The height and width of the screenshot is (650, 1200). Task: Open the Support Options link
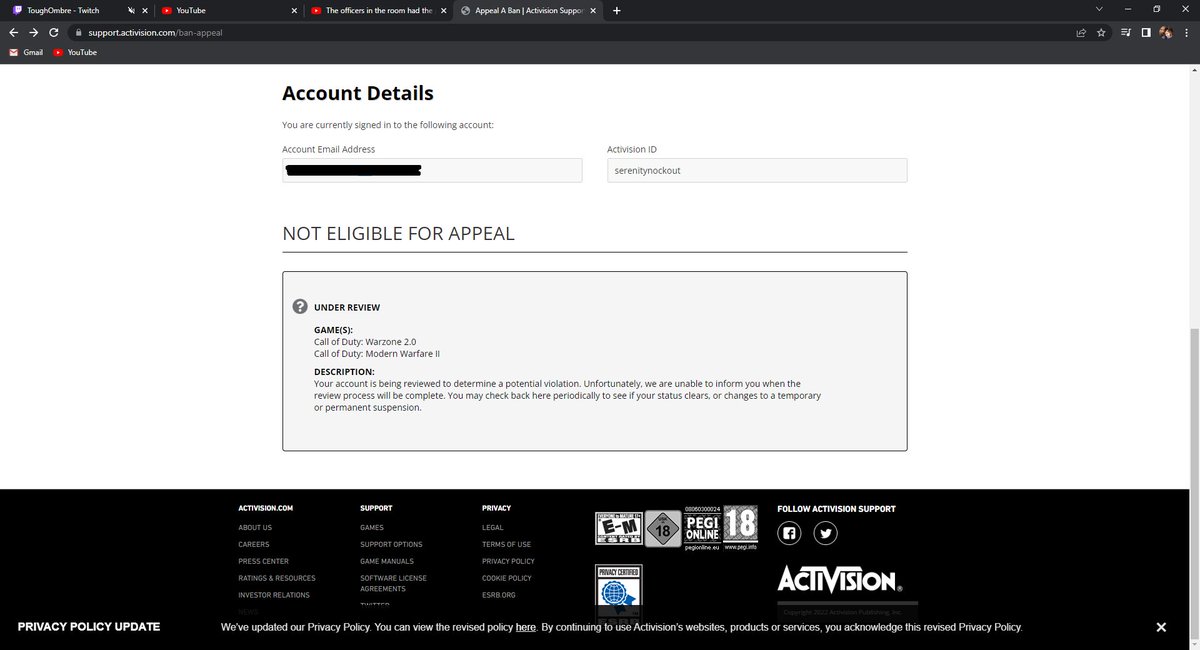tap(391, 544)
